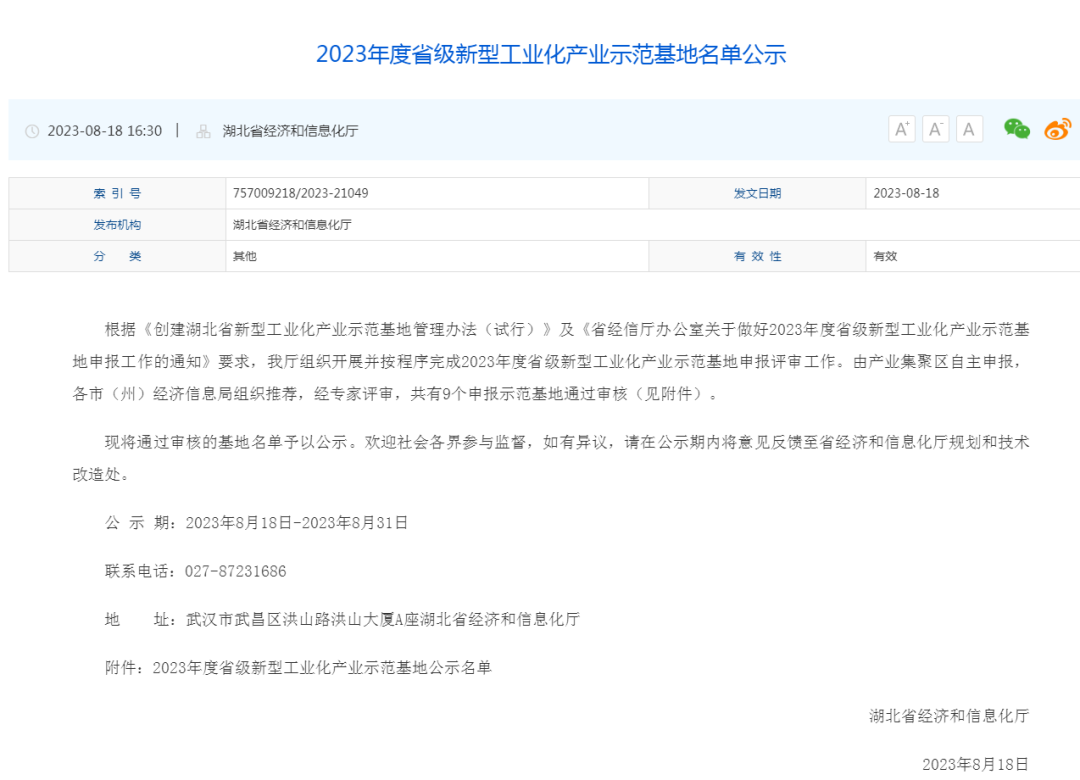Reset font size with plain A button
The image size is (1080, 780).
pos(969,129)
